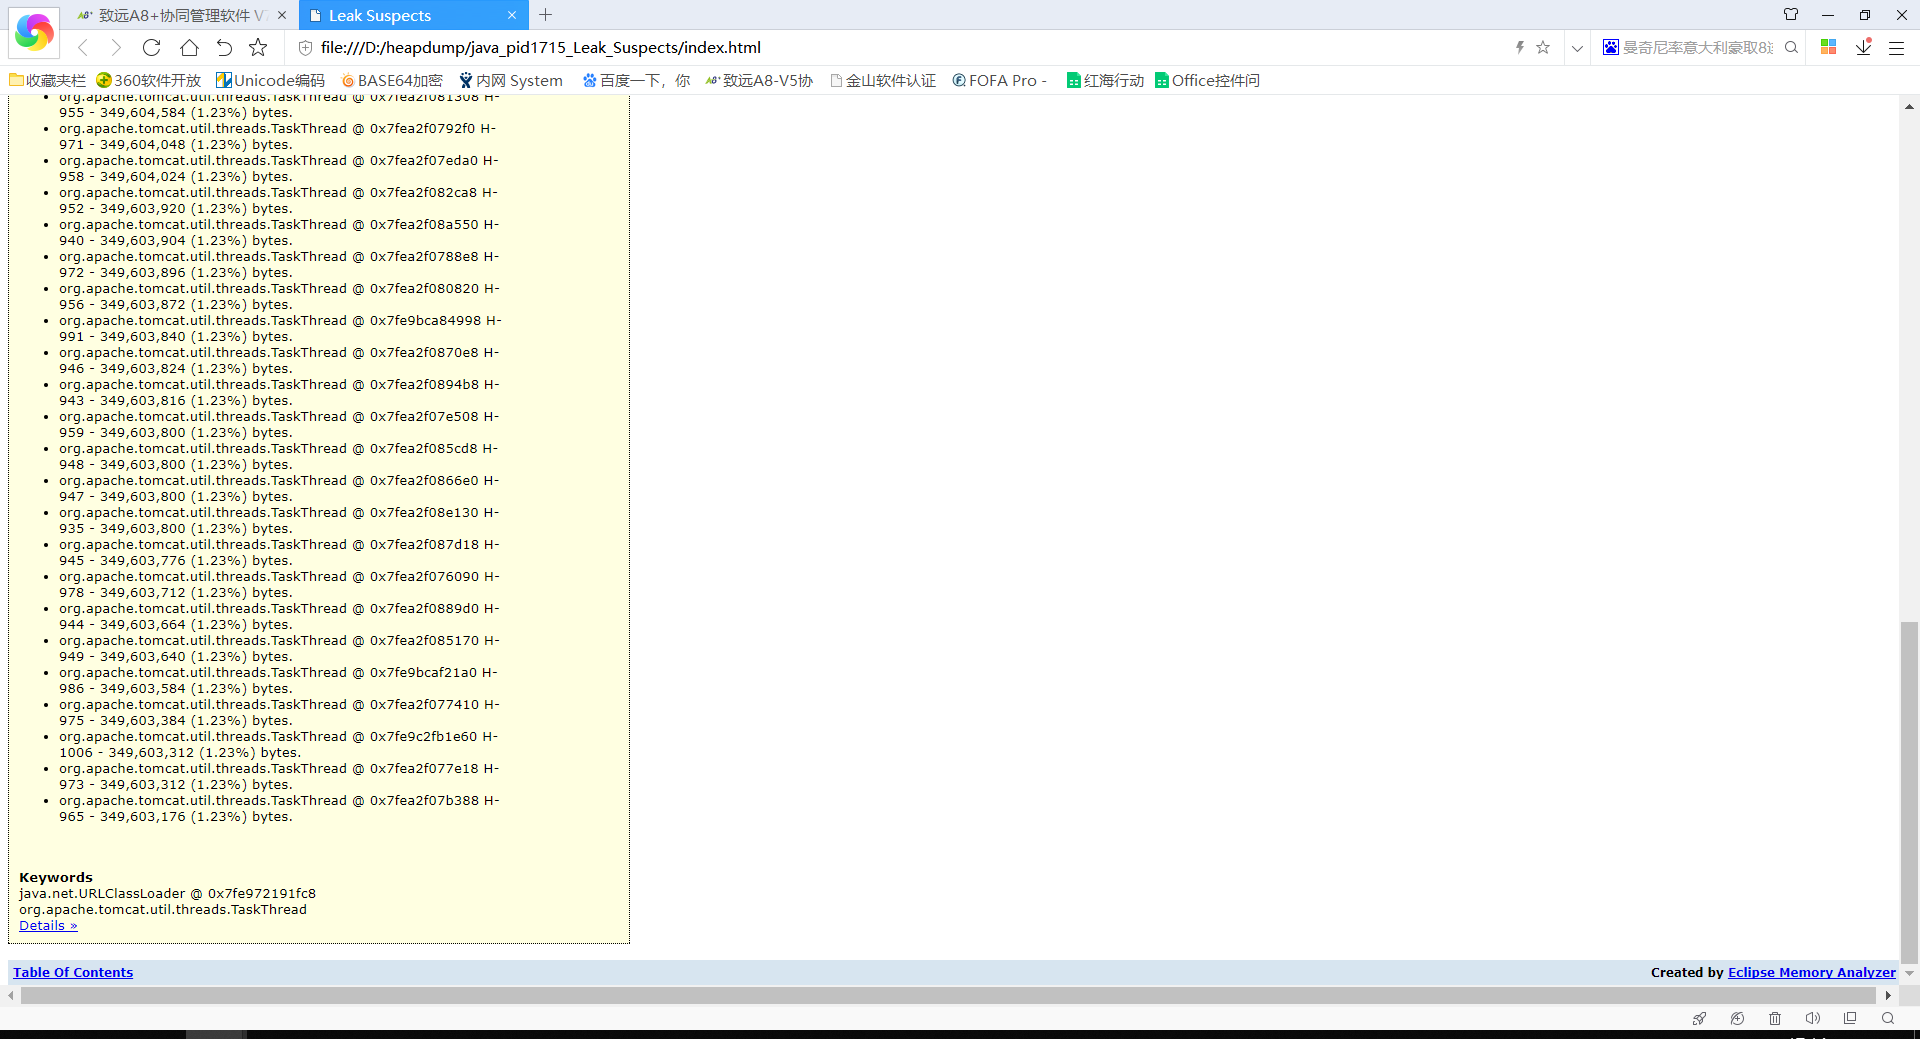Click the lightning speed mode icon
The width and height of the screenshot is (1920, 1039).
pos(1519,47)
